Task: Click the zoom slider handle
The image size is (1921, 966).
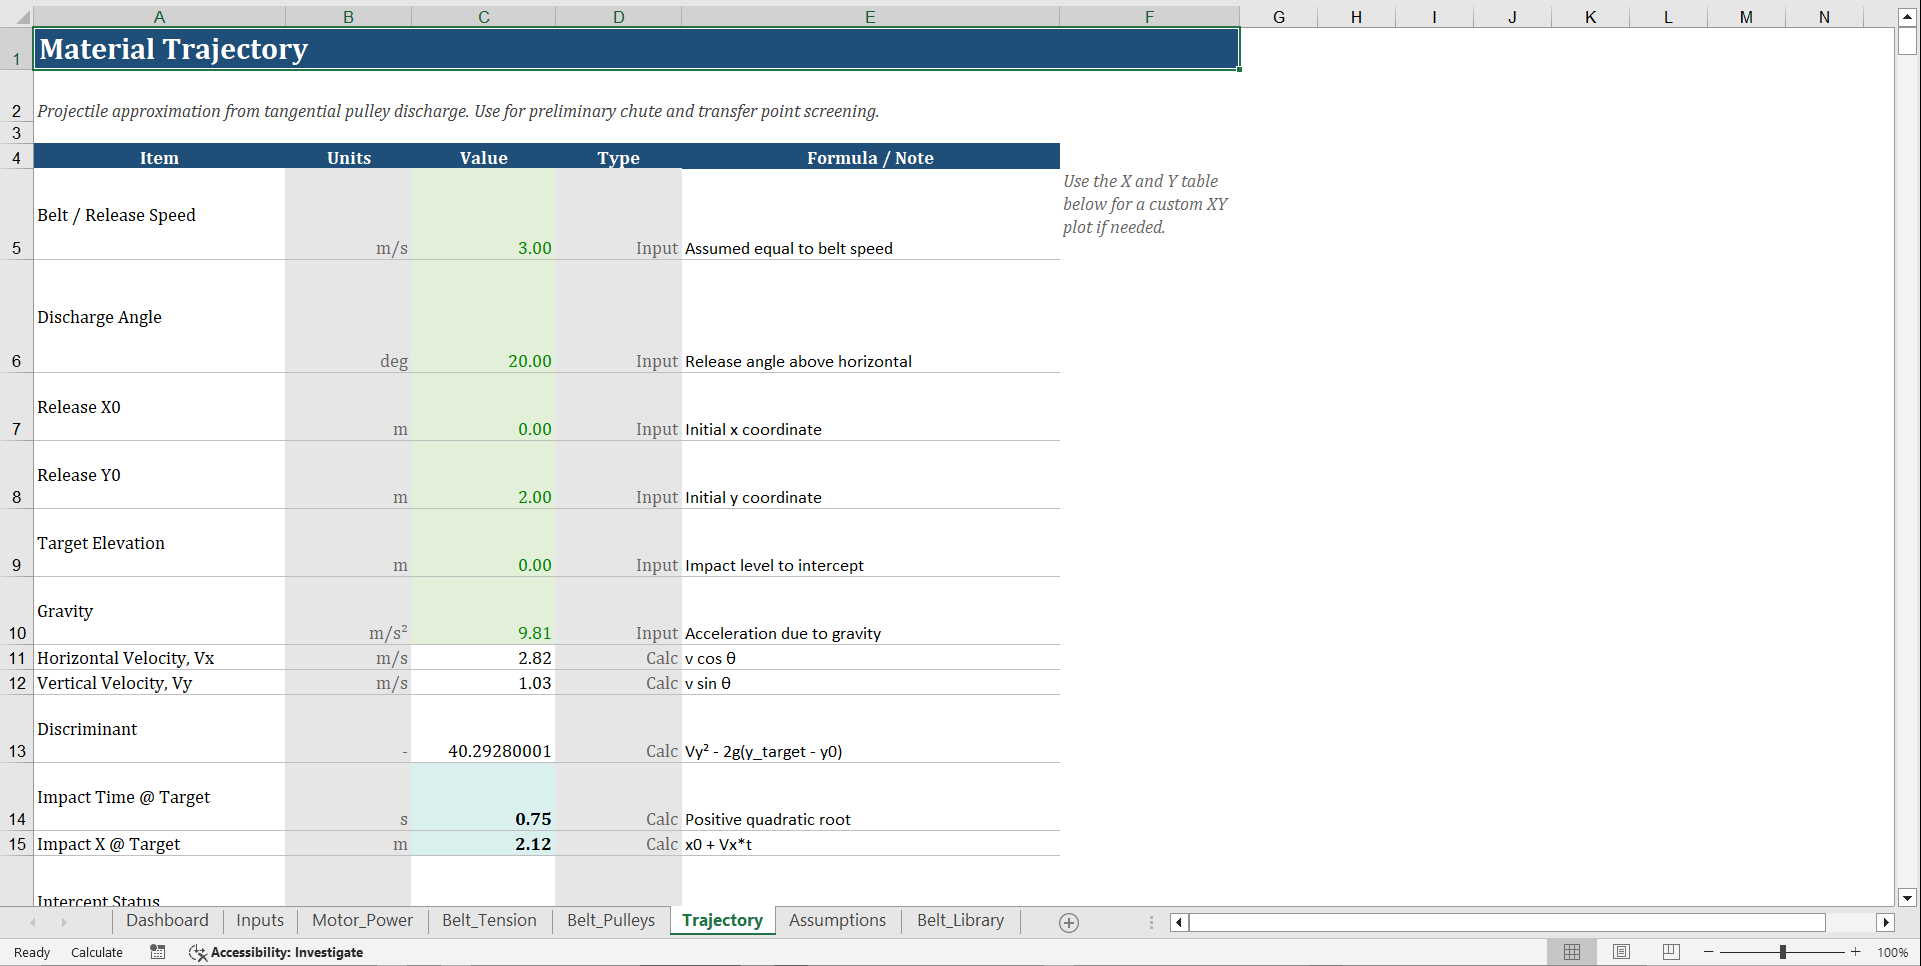Action: pyautogui.click(x=1785, y=952)
